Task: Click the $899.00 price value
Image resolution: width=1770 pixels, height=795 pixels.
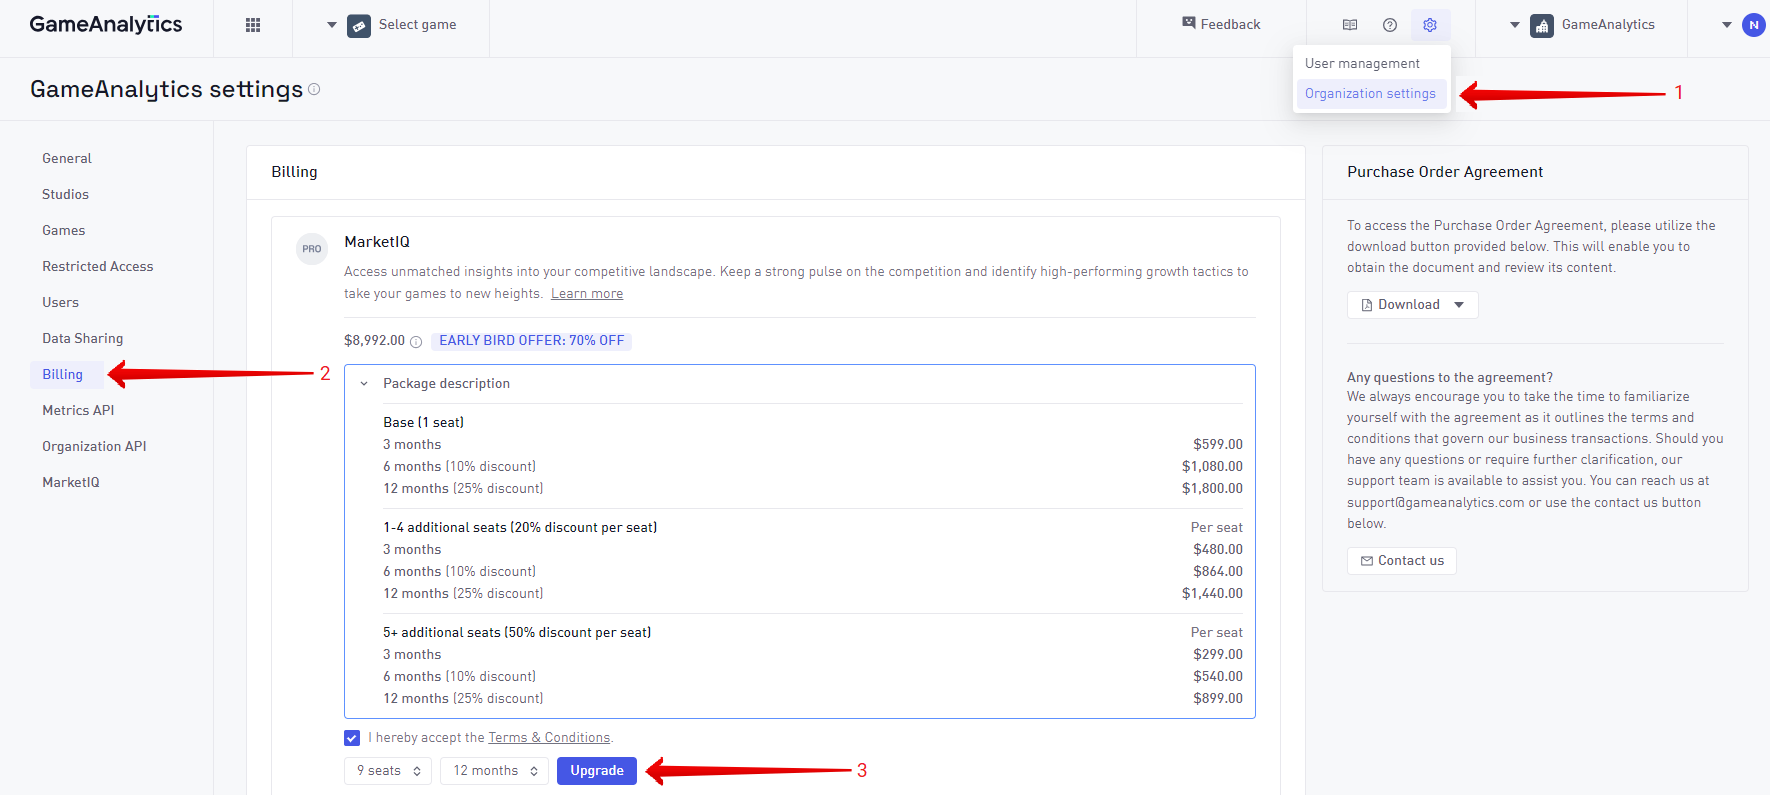Action: 1218,699
